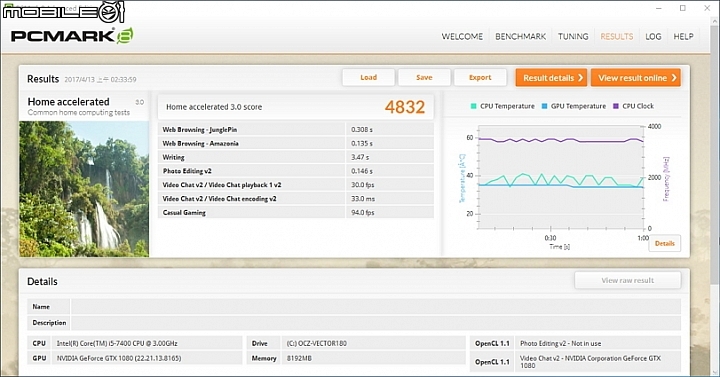This screenshot has height=377, width=720.
Task: Select the Writing test row
Action: 296,157
